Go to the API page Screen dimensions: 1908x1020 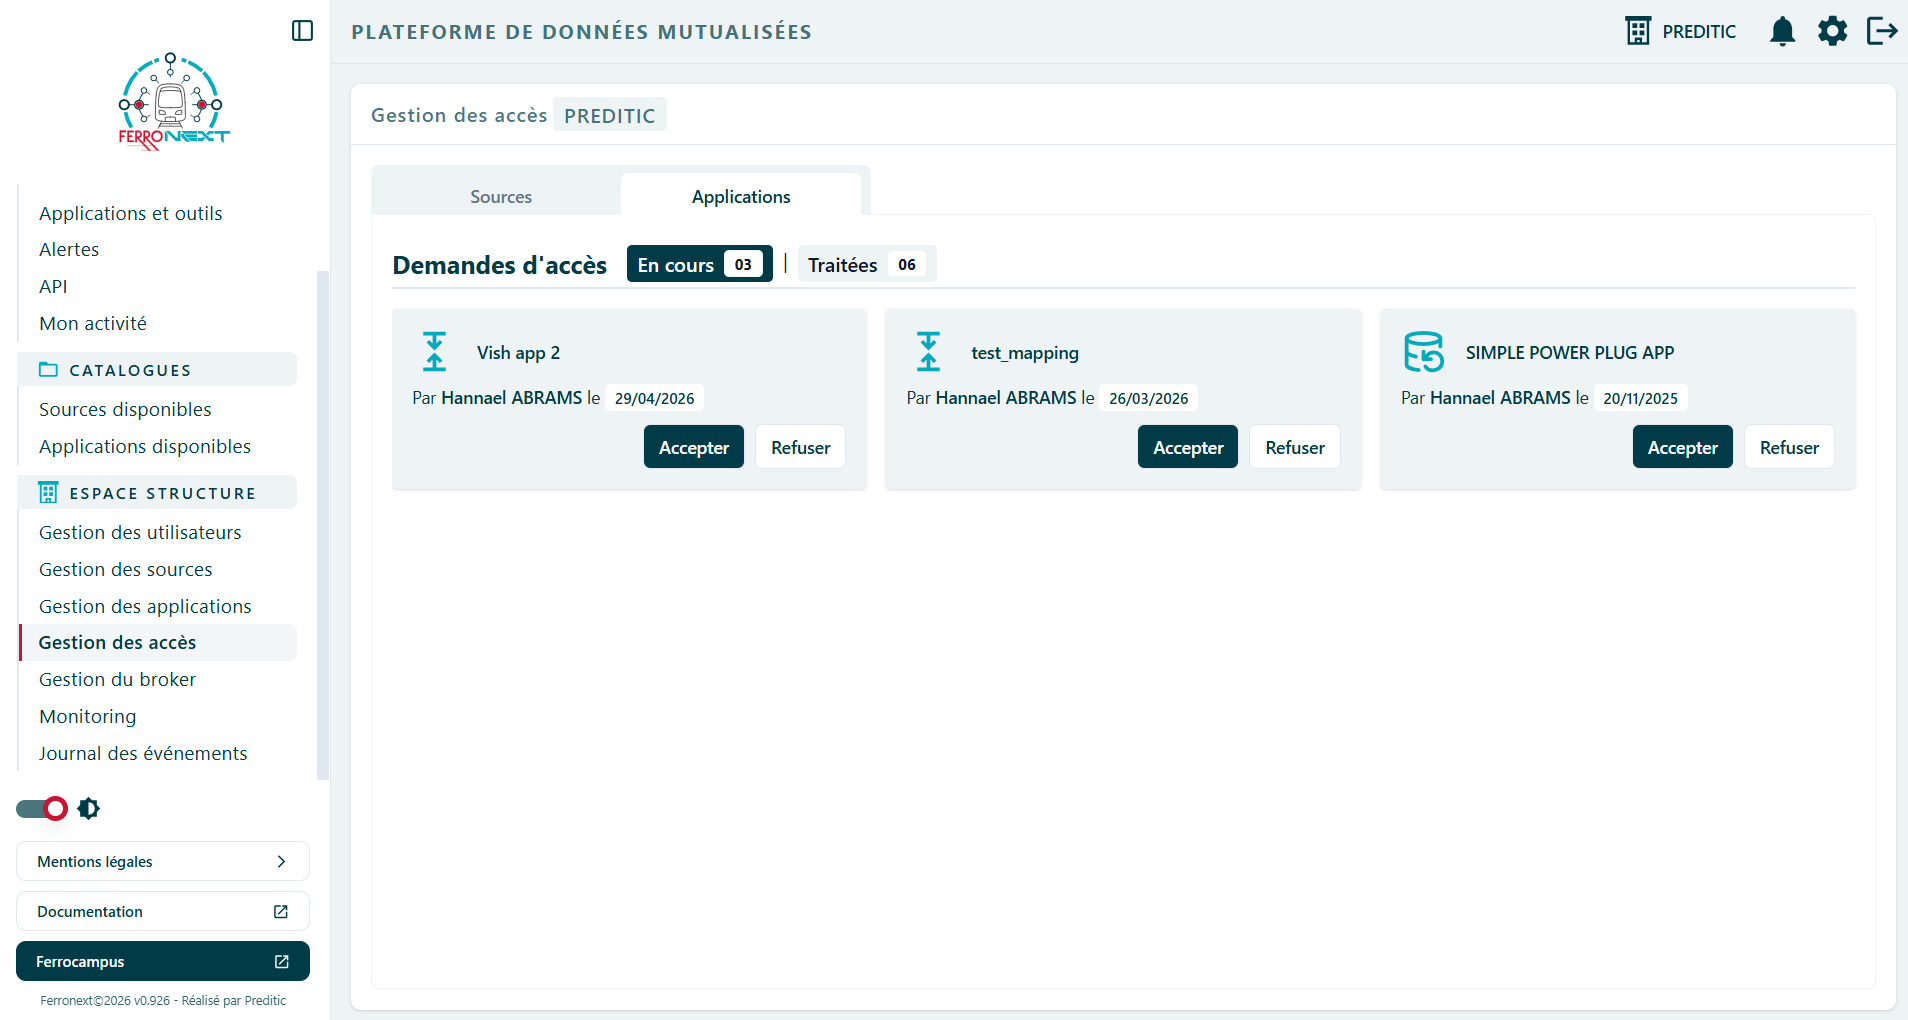click(x=53, y=286)
